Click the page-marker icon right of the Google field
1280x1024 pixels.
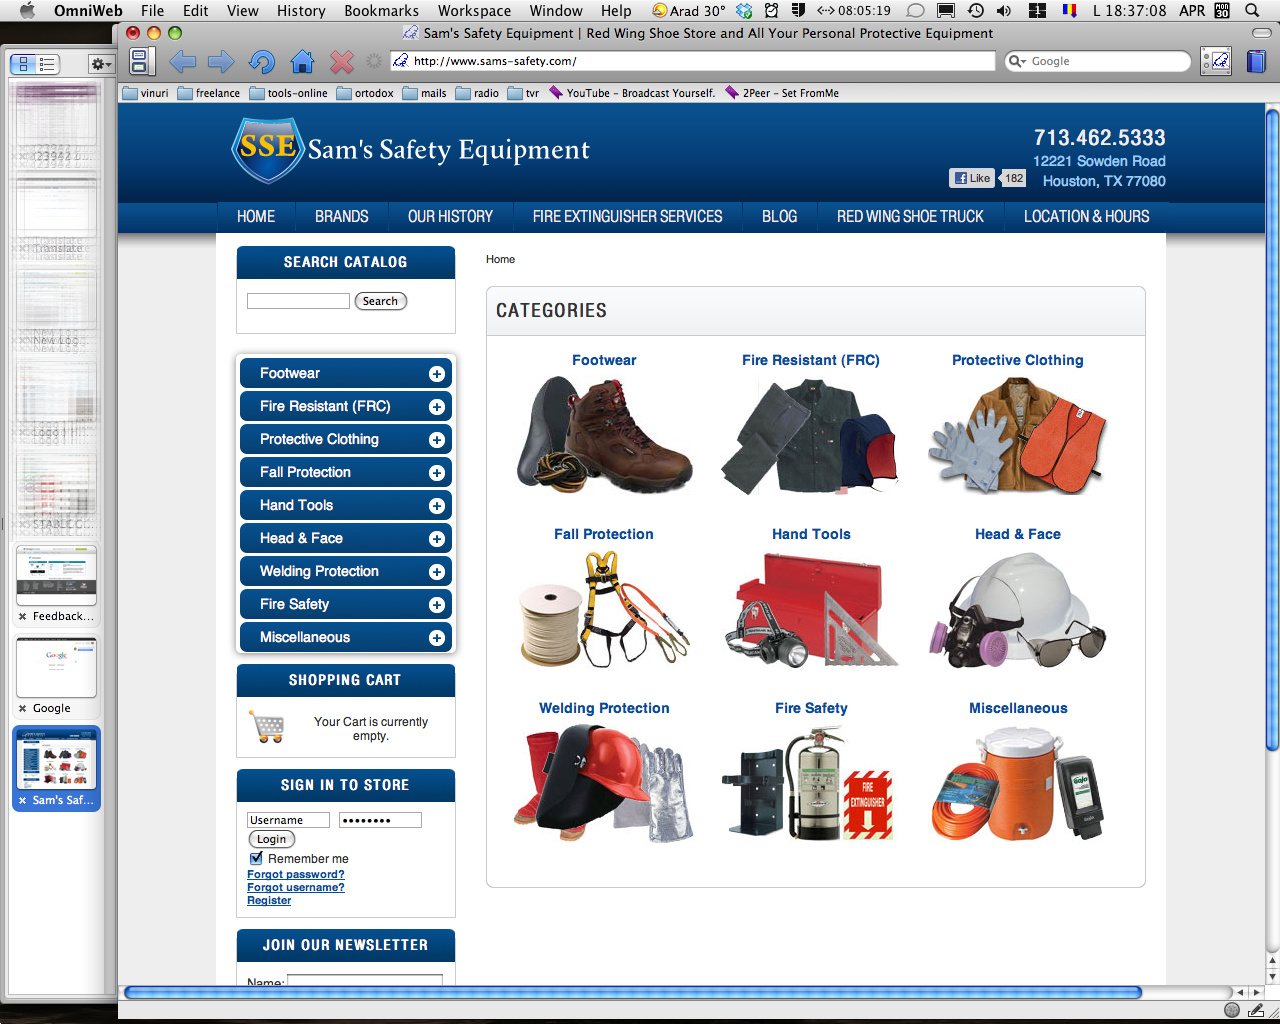click(1216, 61)
